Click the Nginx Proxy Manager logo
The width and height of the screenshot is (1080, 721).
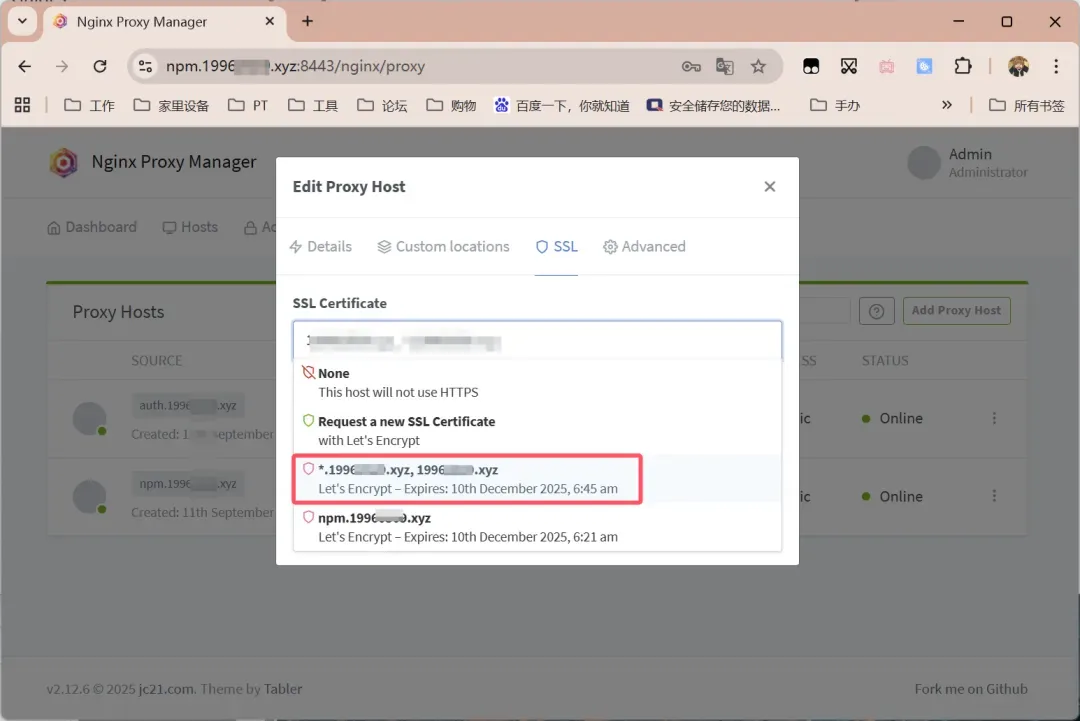pyautogui.click(x=64, y=162)
